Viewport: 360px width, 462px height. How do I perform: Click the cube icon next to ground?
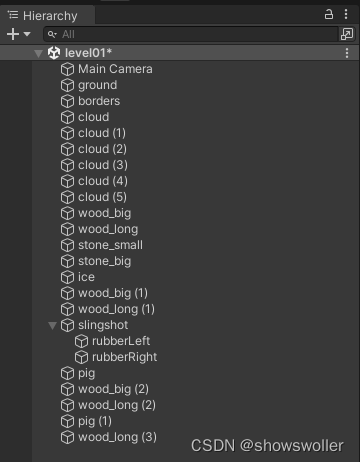click(67, 85)
